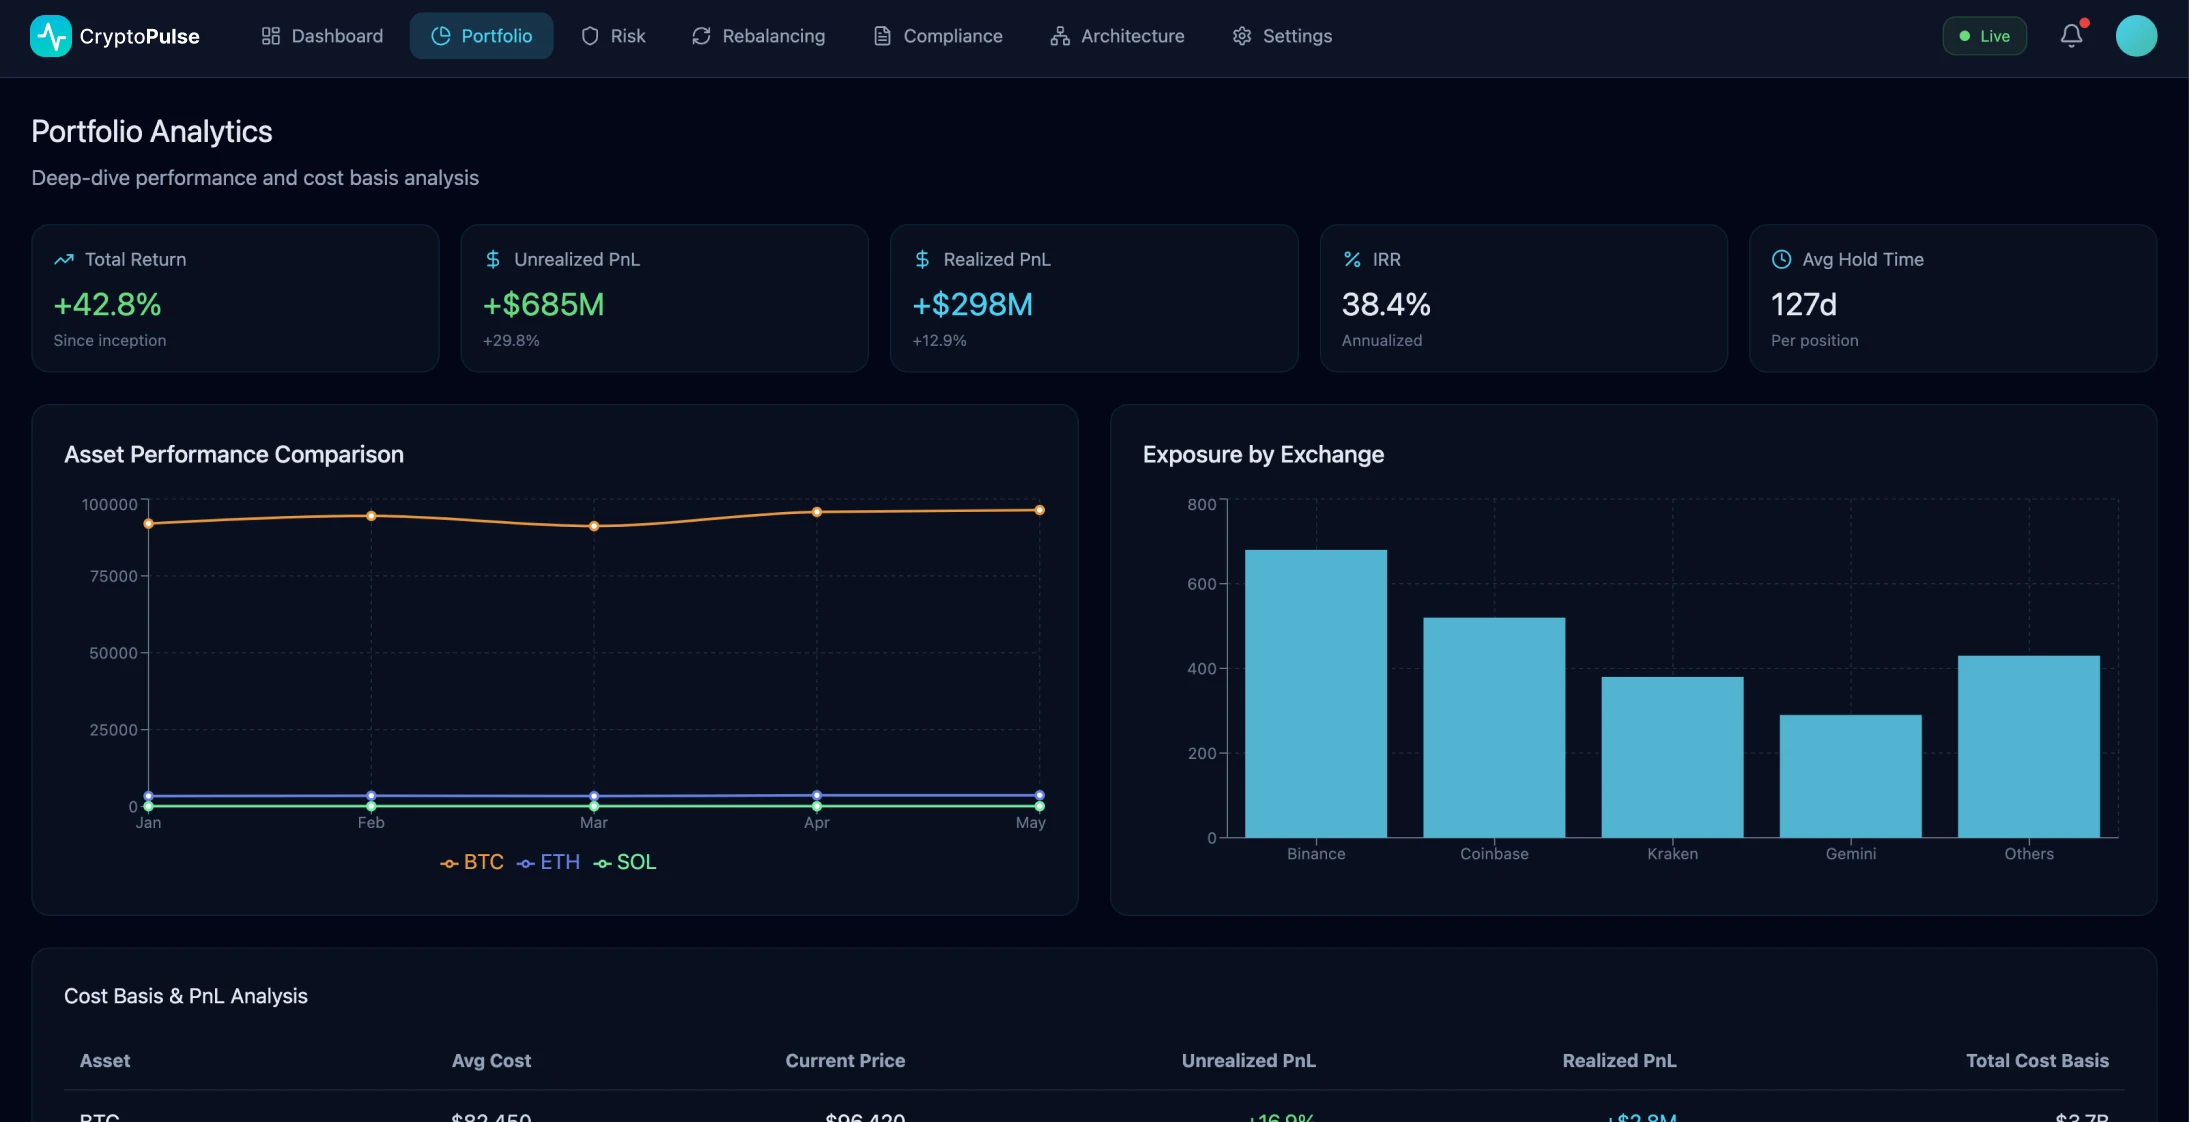Select the Risk shield icon
This screenshot has width=2190, height=1122.
(589, 35)
